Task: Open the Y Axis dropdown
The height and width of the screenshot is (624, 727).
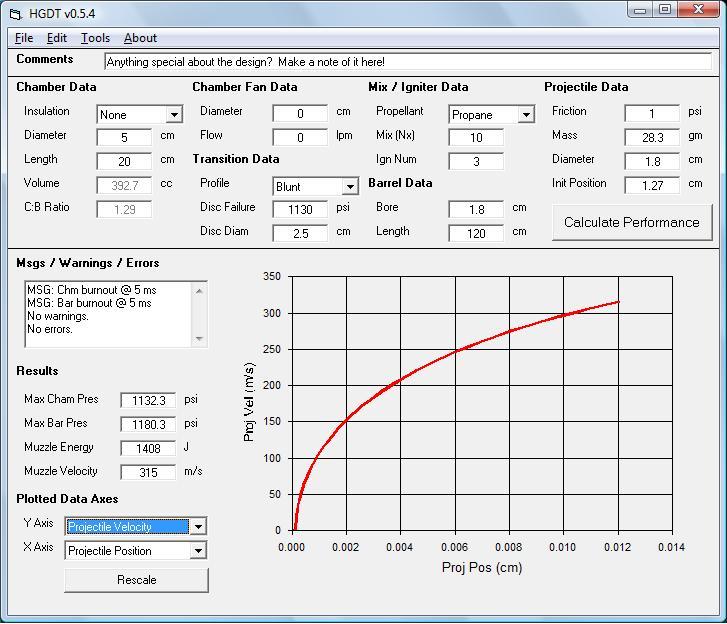Action: (x=198, y=527)
